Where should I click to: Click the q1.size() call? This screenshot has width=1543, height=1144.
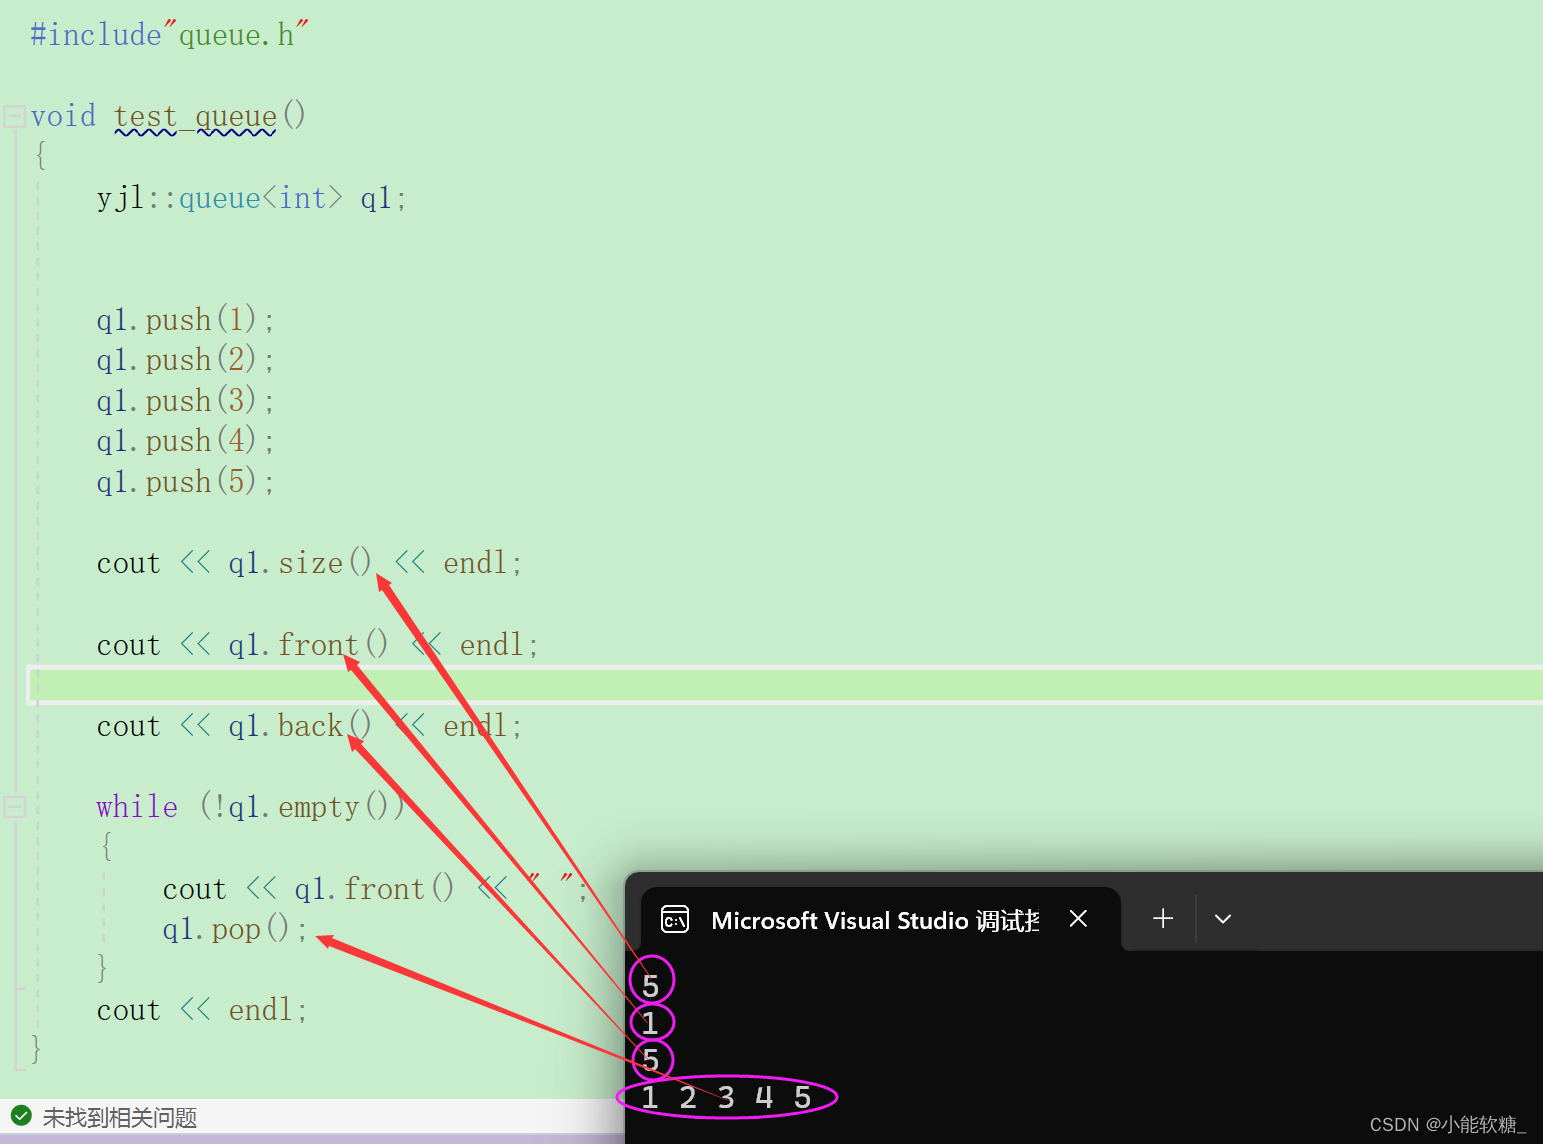pos(300,563)
